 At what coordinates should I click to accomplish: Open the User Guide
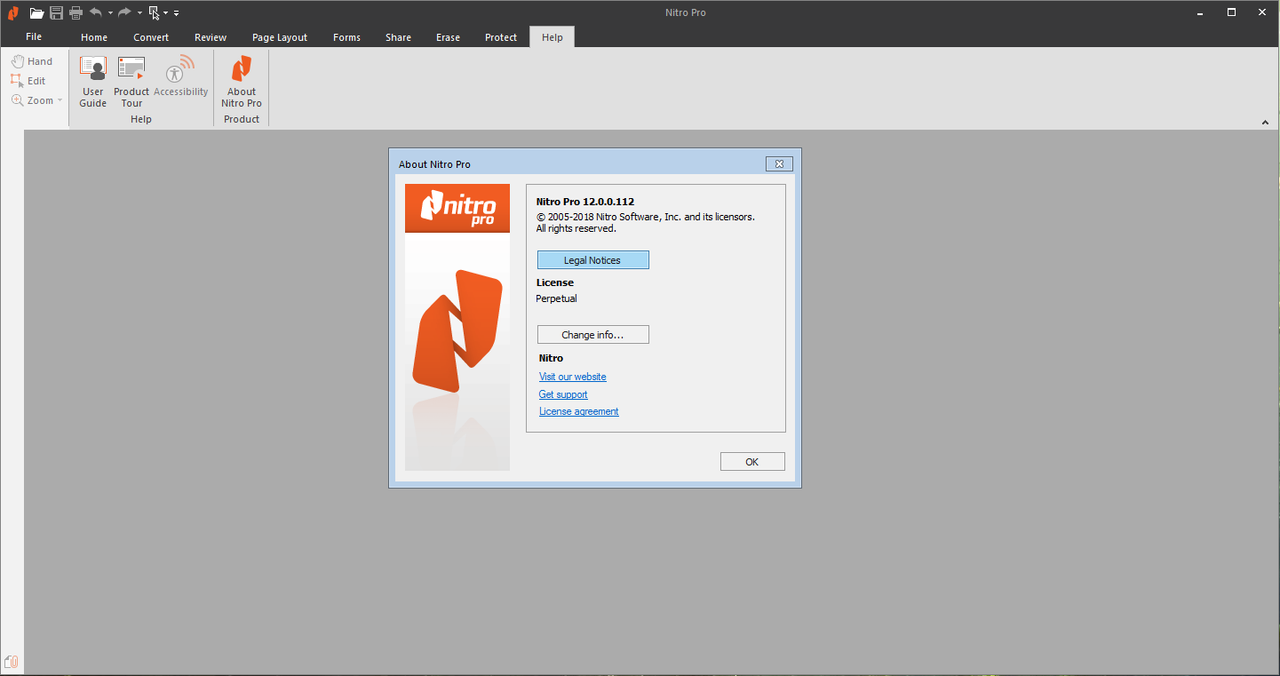click(x=93, y=82)
